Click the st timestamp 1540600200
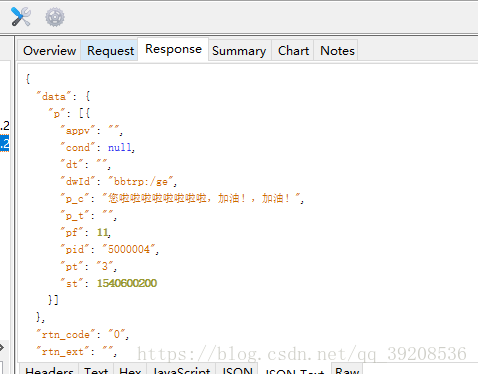Screen dimensions: 478x374 click(x=127, y=283)
